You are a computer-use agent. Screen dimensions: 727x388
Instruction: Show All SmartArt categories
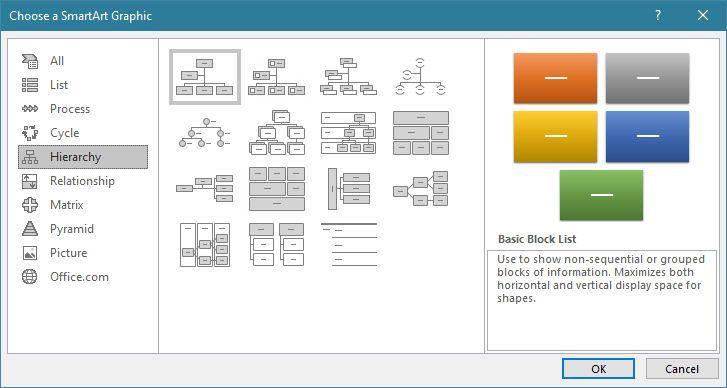point(83,61)
